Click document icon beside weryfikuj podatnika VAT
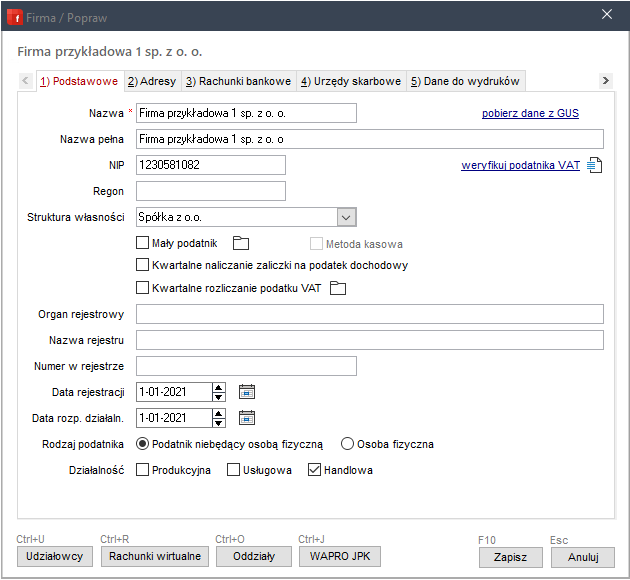This screenshot has height=580, width=630. 594,165
